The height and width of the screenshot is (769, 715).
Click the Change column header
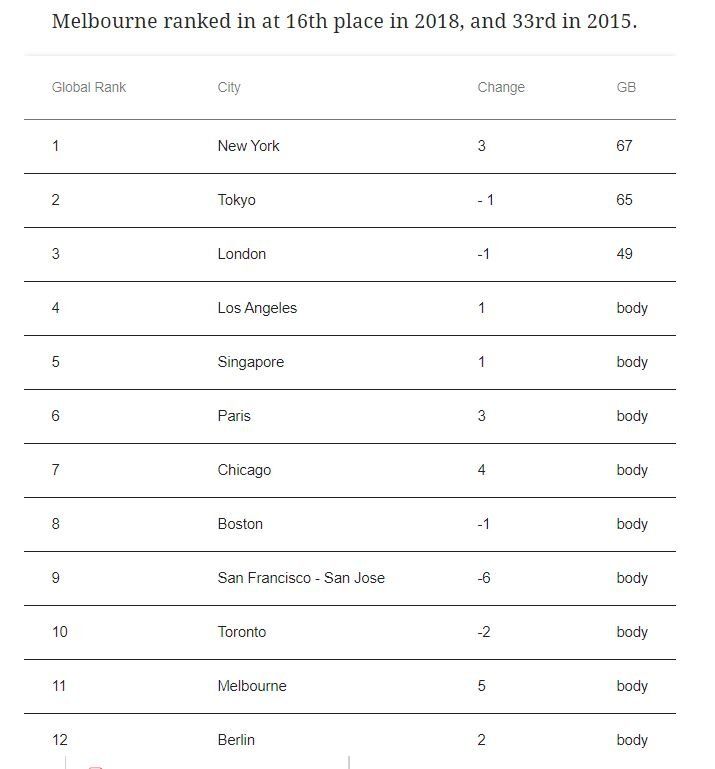[x=501, y=87]
